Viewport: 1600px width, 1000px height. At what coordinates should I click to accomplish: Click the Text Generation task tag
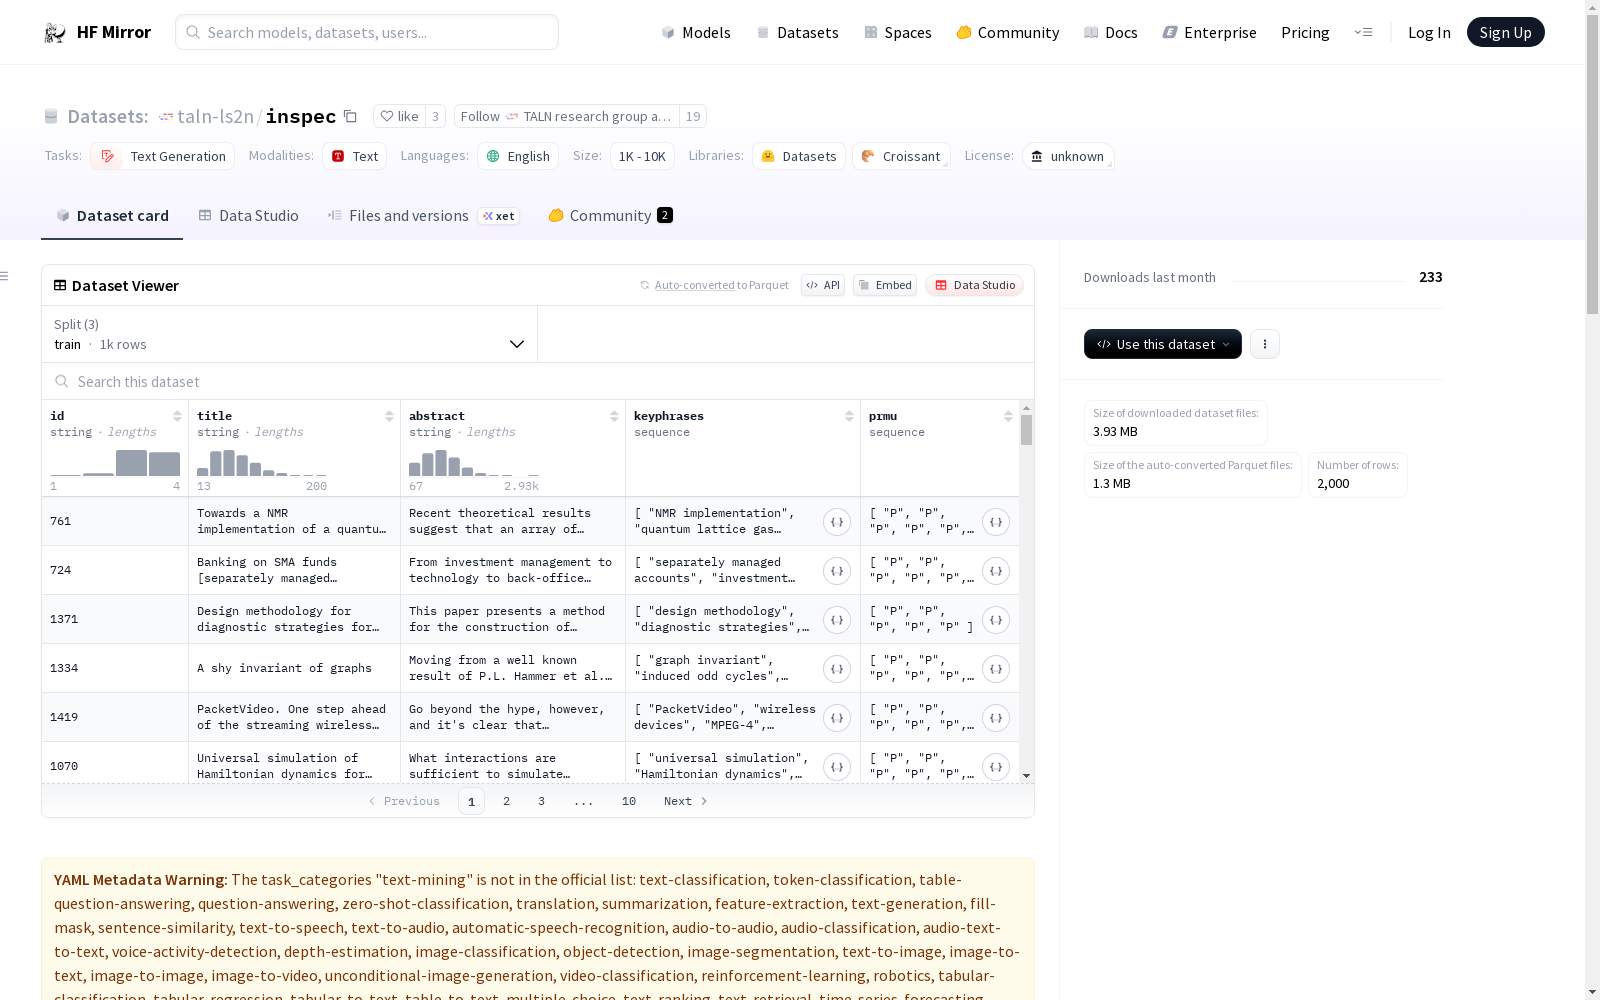coord(162,156)
